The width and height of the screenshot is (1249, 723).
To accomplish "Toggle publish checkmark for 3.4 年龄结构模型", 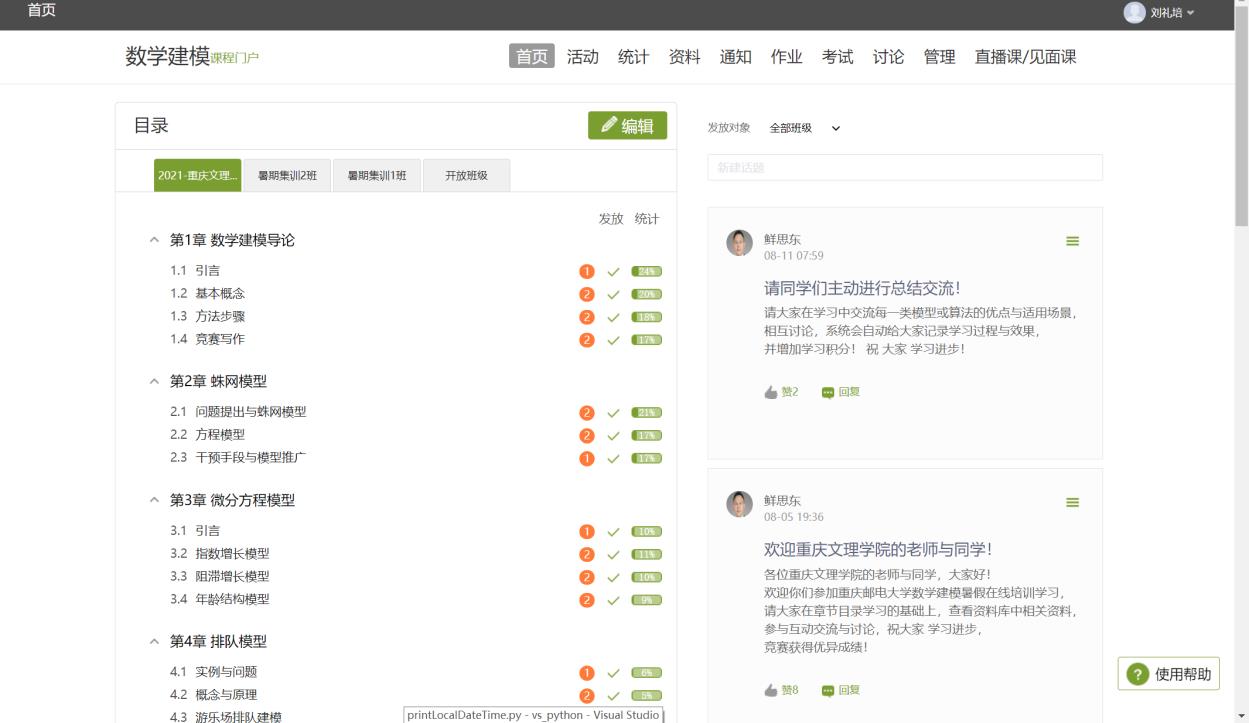I will click(x=614, y=600).
